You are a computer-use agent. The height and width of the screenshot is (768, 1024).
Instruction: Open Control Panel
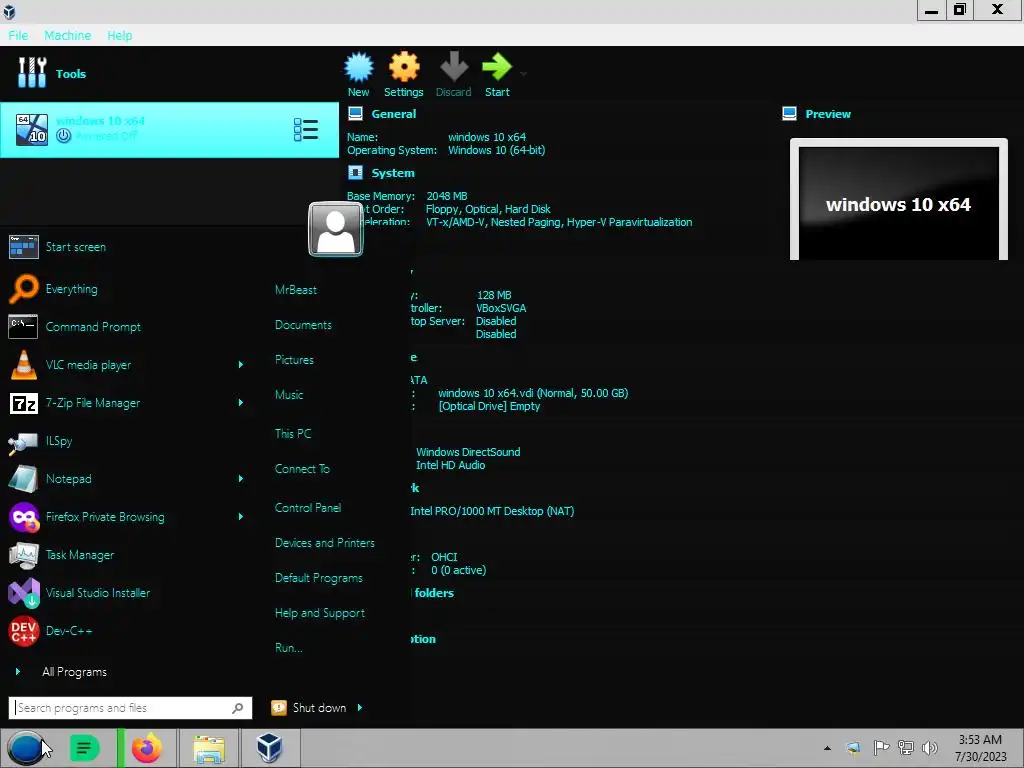[x=308, y=507]
